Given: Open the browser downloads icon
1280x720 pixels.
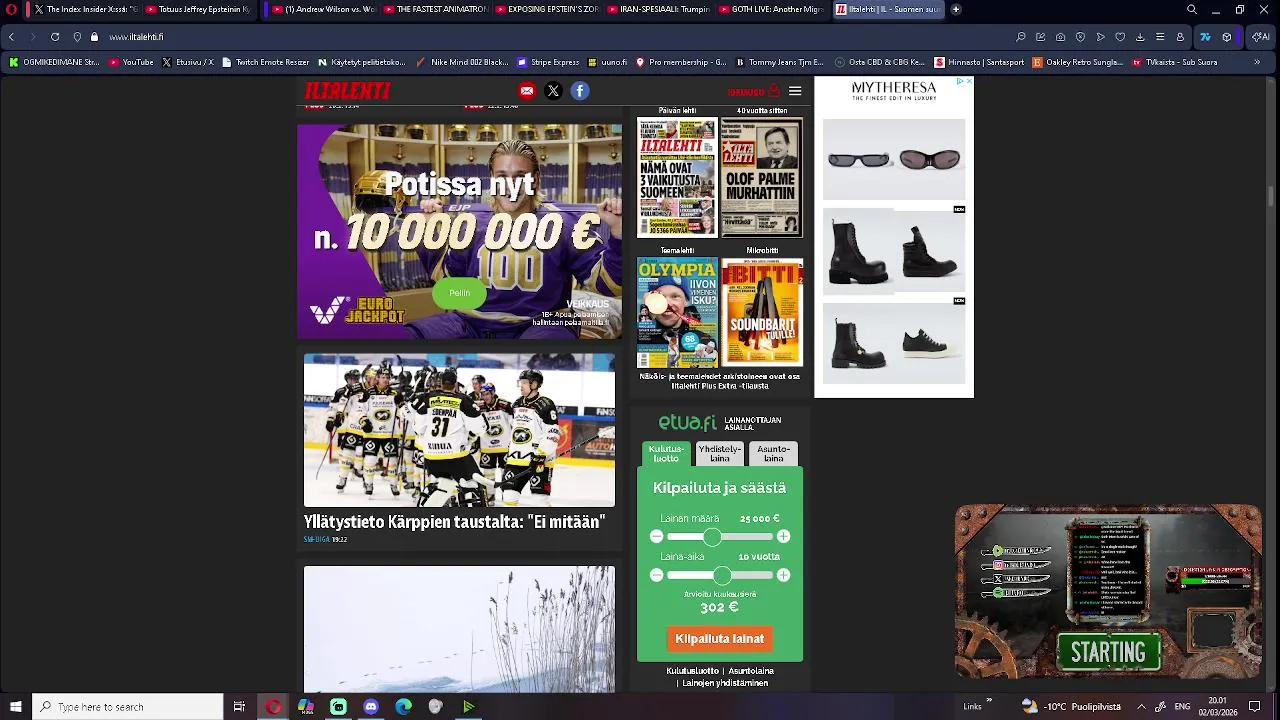Looking at the screenshot, I should click(x=1140, y=37).
